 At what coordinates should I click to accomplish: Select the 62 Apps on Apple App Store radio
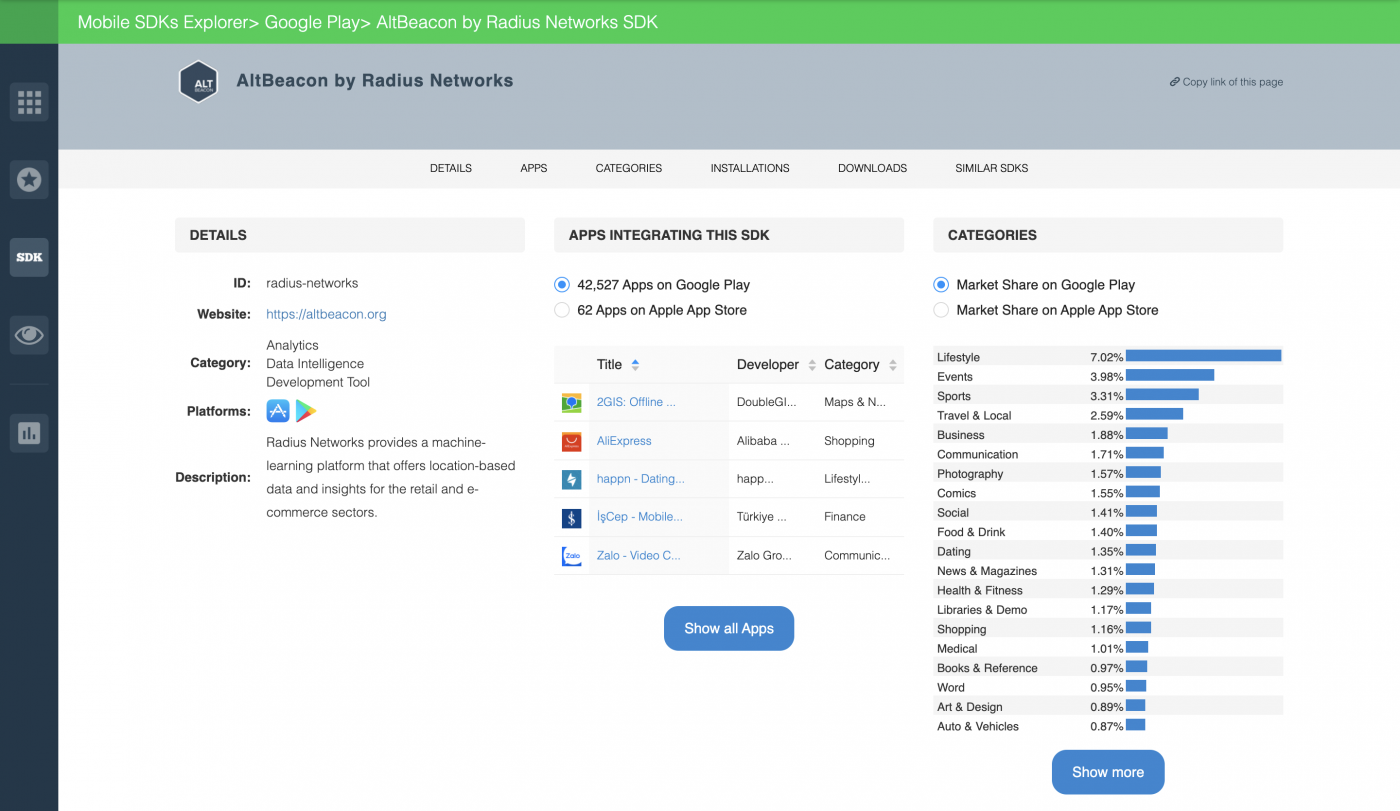[561, 309]
